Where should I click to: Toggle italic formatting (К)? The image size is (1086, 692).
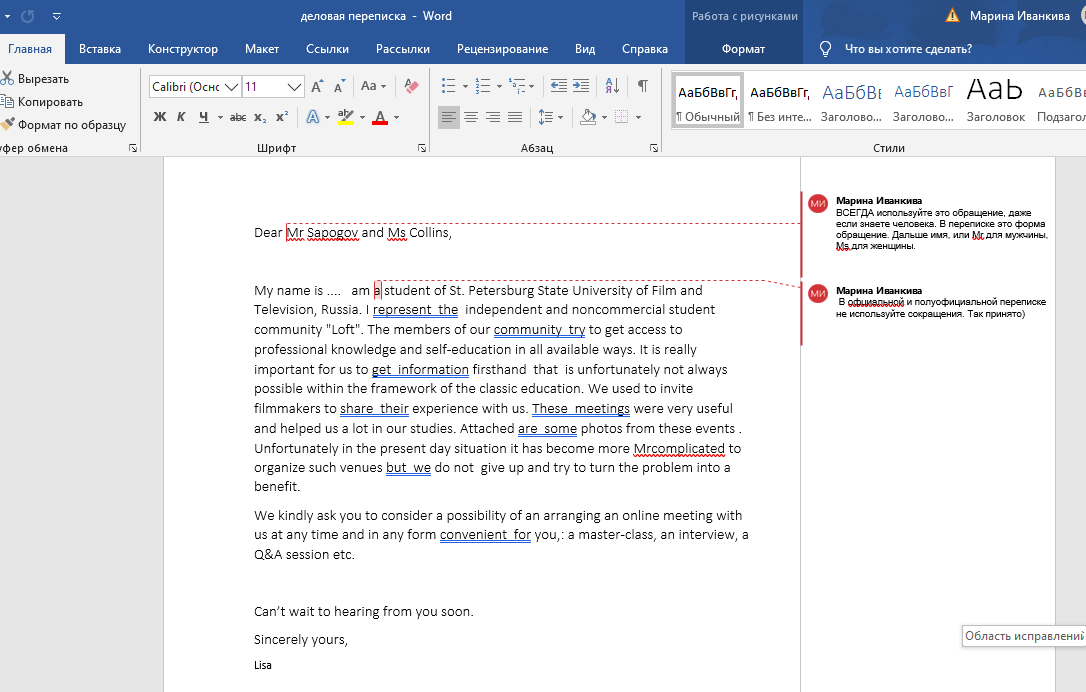(181, 117)
